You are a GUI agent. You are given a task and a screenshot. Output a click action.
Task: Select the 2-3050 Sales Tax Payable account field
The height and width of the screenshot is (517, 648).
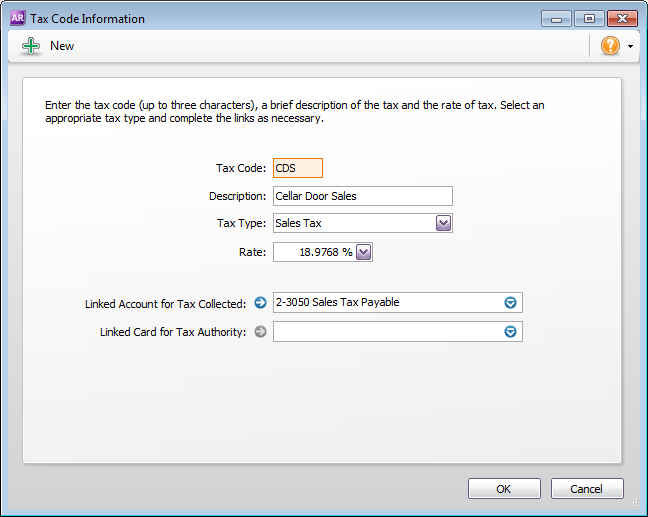point(386,303)
